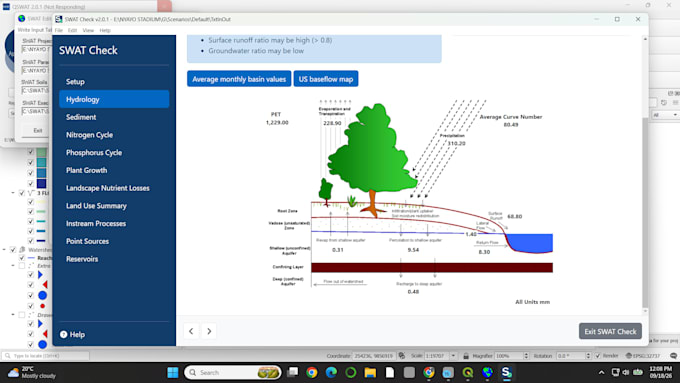
Task: Open the EPSG:32737 CRS indicator
Action: (x=643, y=356)
